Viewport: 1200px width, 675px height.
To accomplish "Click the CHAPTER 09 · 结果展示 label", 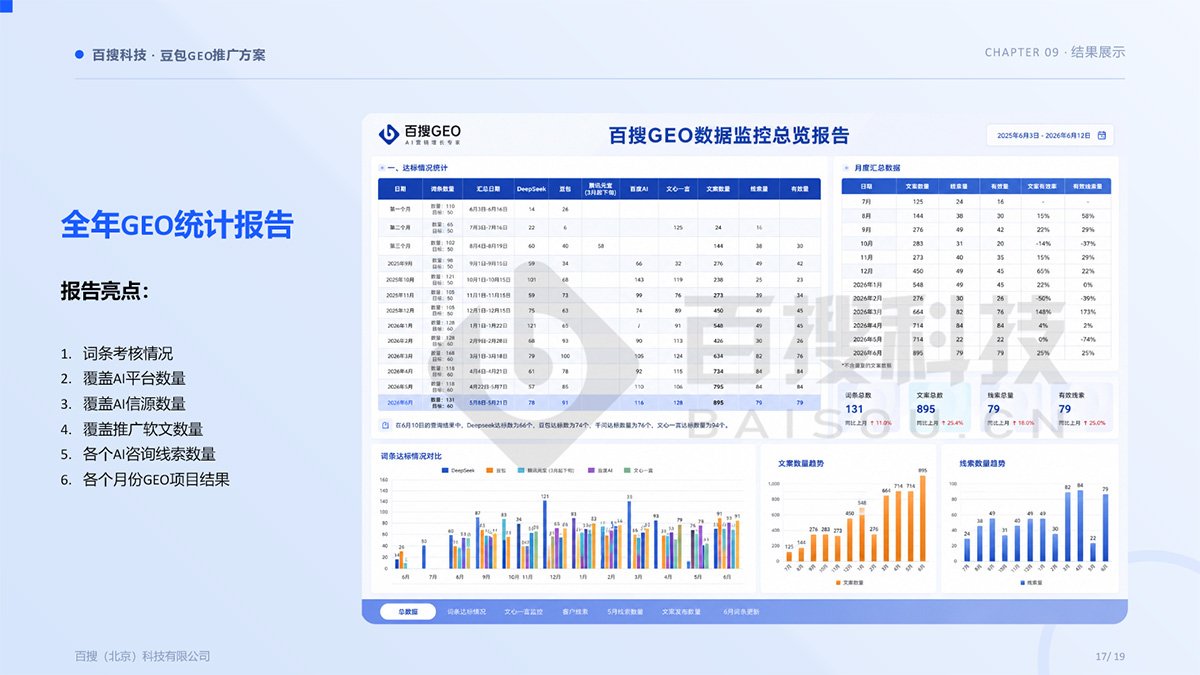I will point(1055,52).
